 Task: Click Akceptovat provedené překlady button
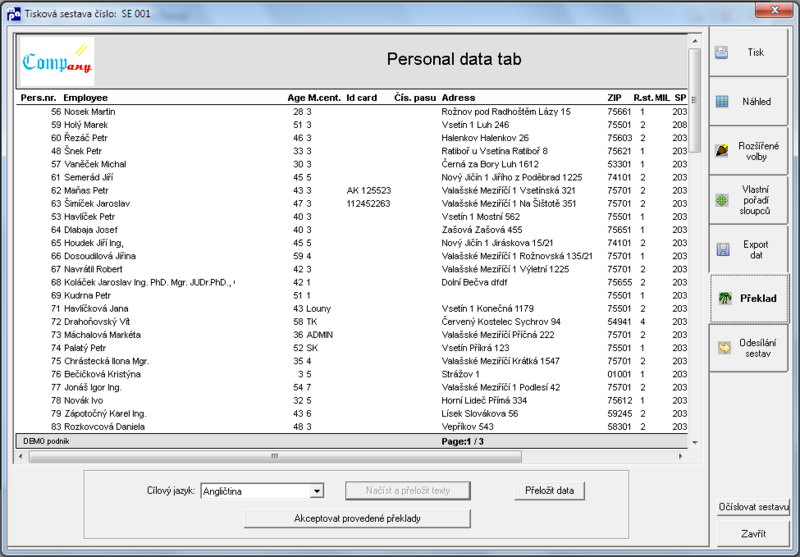[x=357, y=519]
